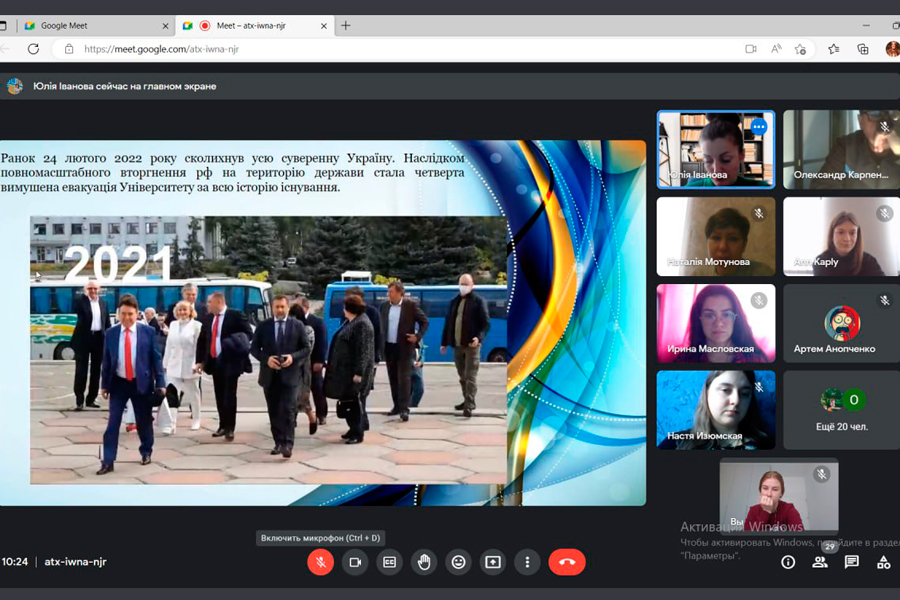Open the emoji reactions panel
The height and width of the screenshot is (600, 900).
pos(458,562)
